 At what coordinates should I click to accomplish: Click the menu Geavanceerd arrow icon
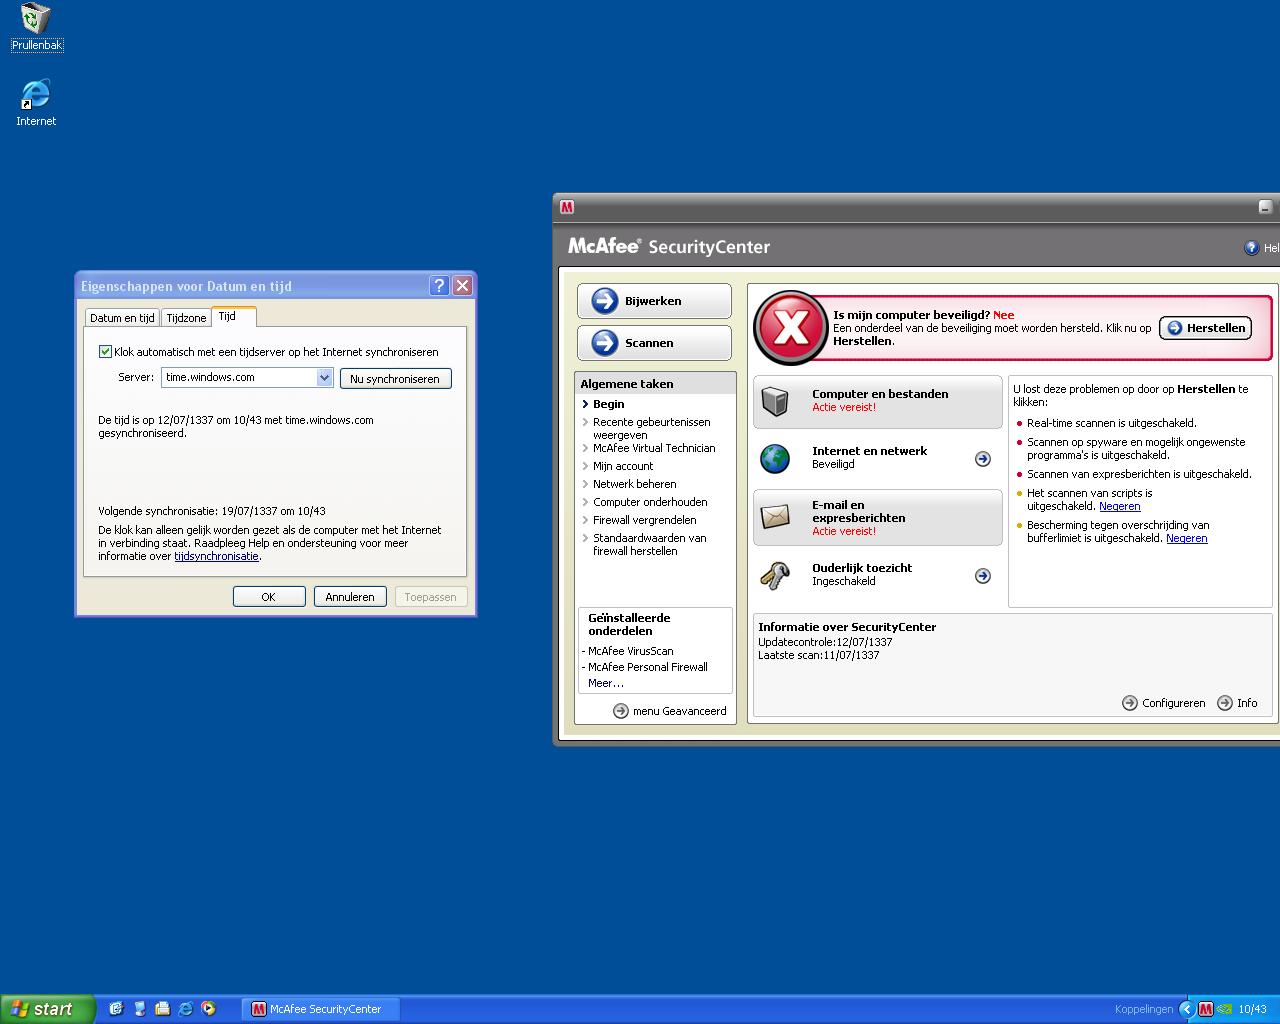click(x=621, y=711)
